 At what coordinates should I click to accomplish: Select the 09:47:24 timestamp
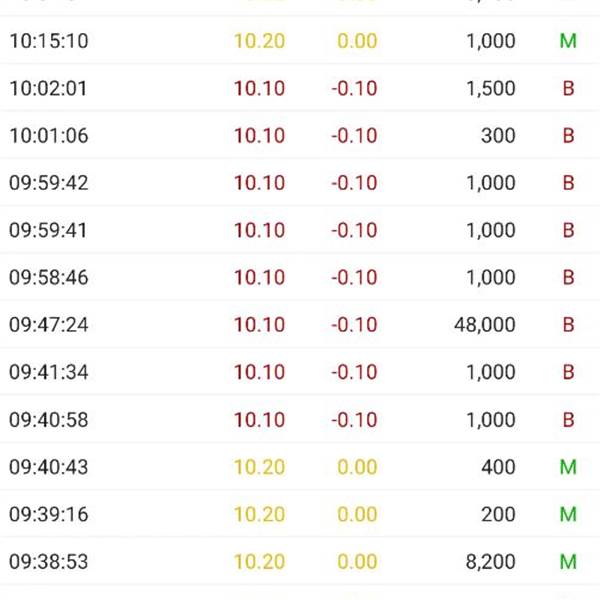[49, 325]
